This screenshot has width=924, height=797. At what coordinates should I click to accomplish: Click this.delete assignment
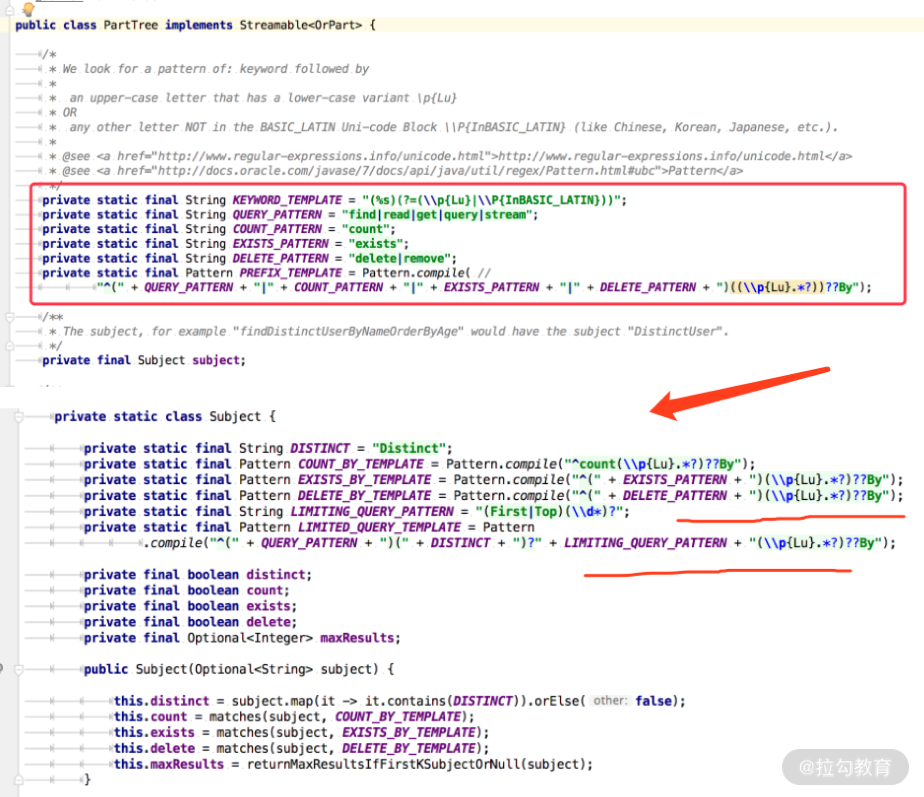[x=154, y=749]
